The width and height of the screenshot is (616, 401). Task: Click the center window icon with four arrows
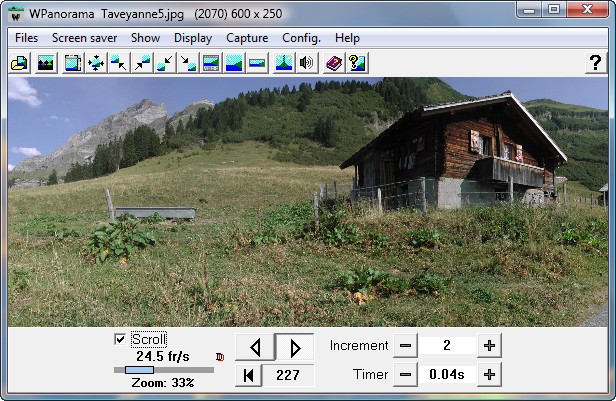[96, 63]
